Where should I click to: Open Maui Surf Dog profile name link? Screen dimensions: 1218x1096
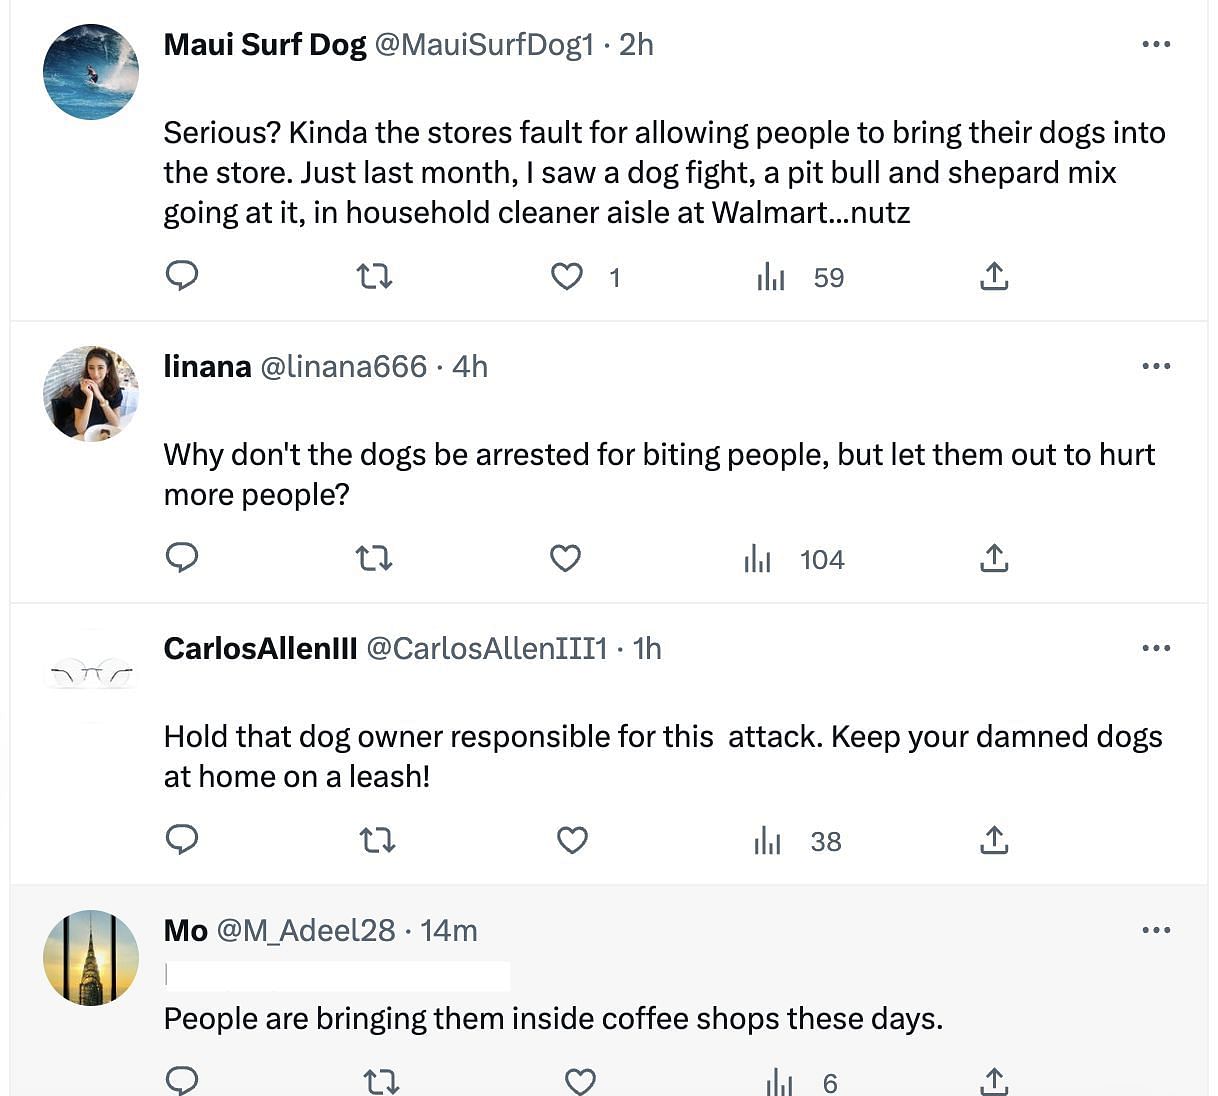click(x=265, y=45)
